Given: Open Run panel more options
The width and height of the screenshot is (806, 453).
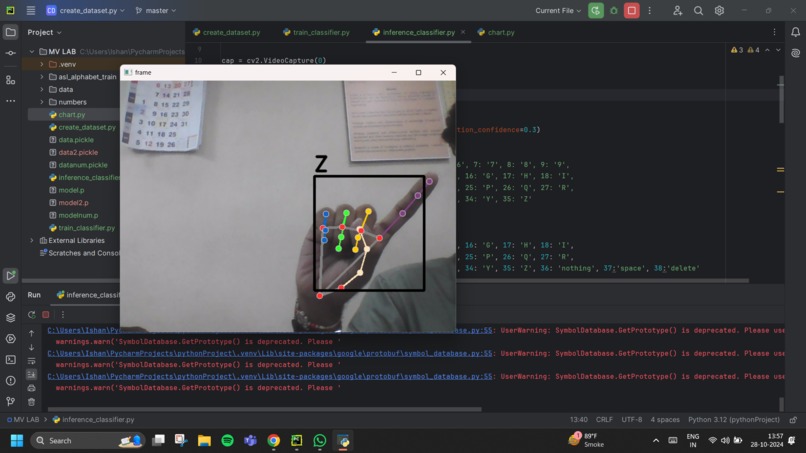Looking at the screenshot, I should tap(63, 314).
